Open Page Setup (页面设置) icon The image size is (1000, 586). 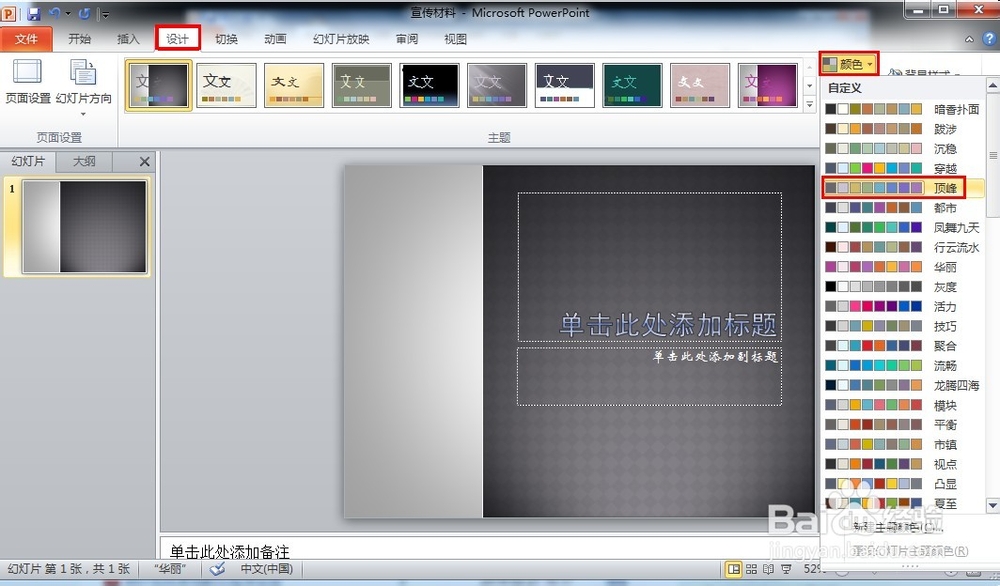coord(27,81)
